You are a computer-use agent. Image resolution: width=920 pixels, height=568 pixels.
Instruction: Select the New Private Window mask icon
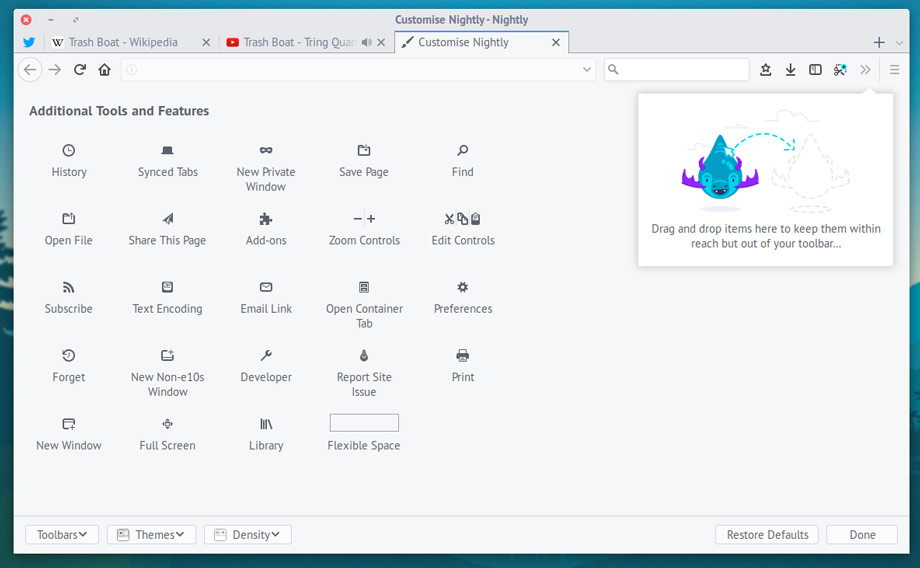pyautogui.click(x=266, y=150)
